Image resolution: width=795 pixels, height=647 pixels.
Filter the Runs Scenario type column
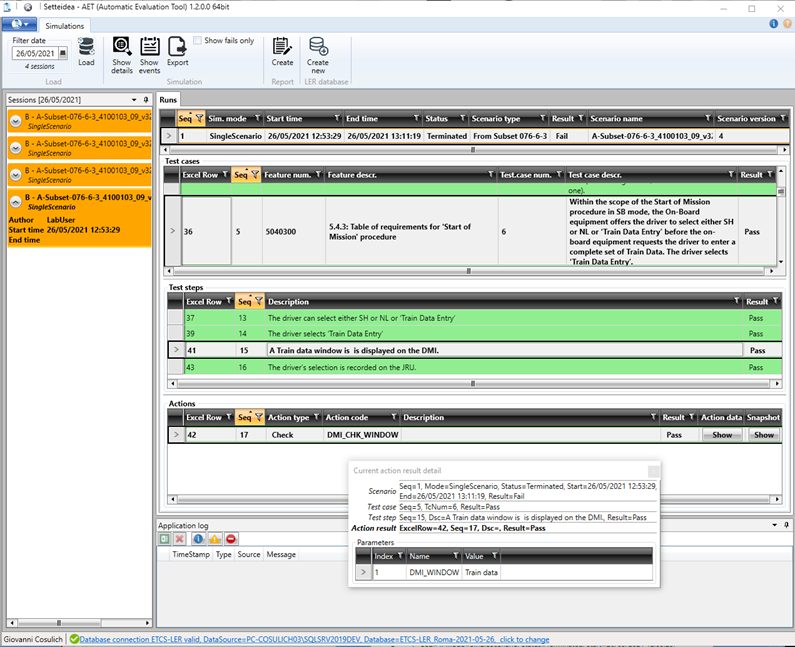pos(543,118)
